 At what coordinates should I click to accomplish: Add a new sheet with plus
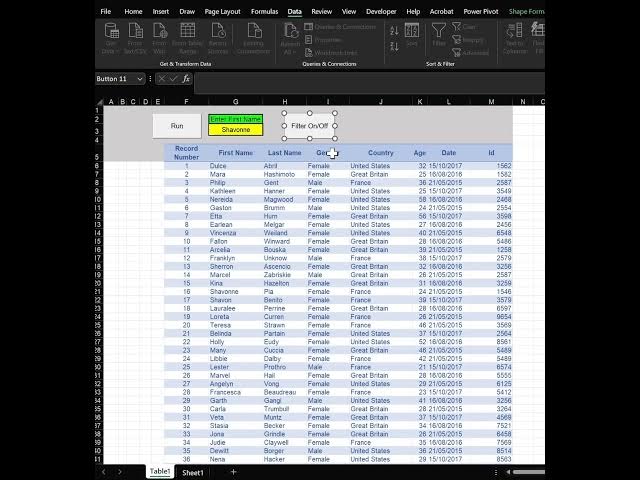(233, 472)
